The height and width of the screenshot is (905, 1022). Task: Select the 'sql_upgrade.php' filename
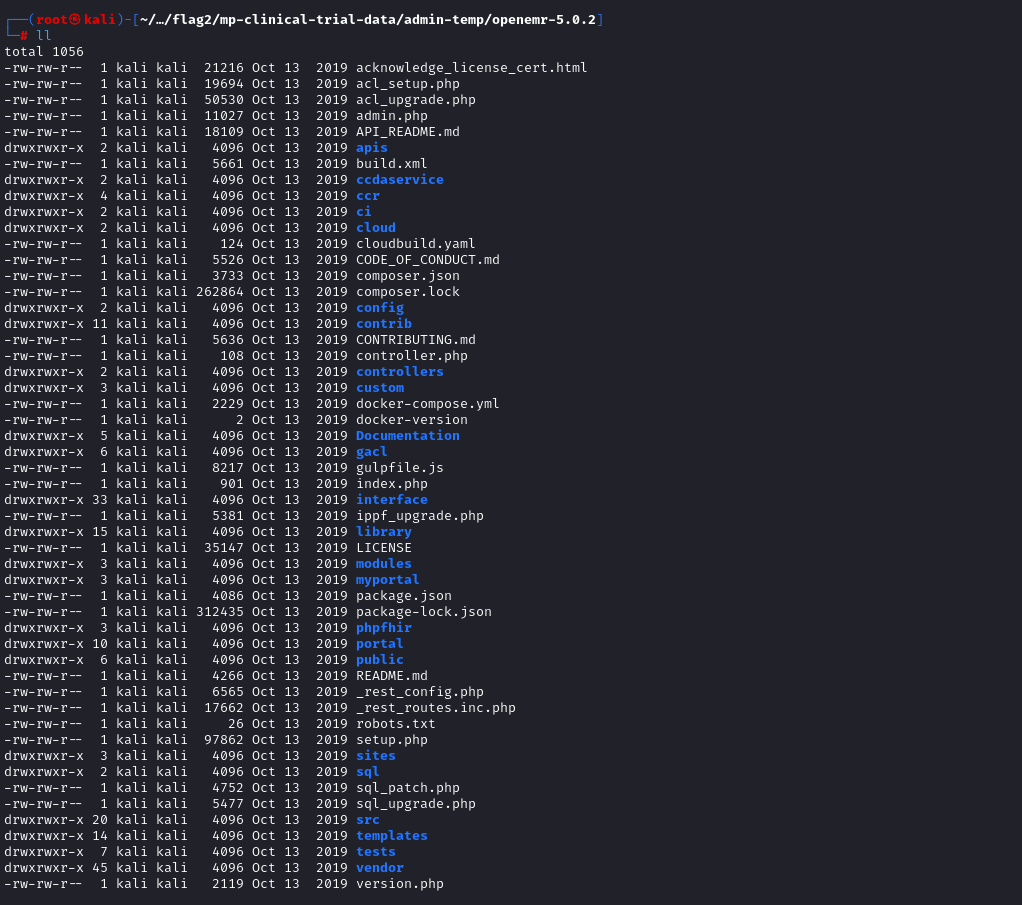[x=415, y=804]
